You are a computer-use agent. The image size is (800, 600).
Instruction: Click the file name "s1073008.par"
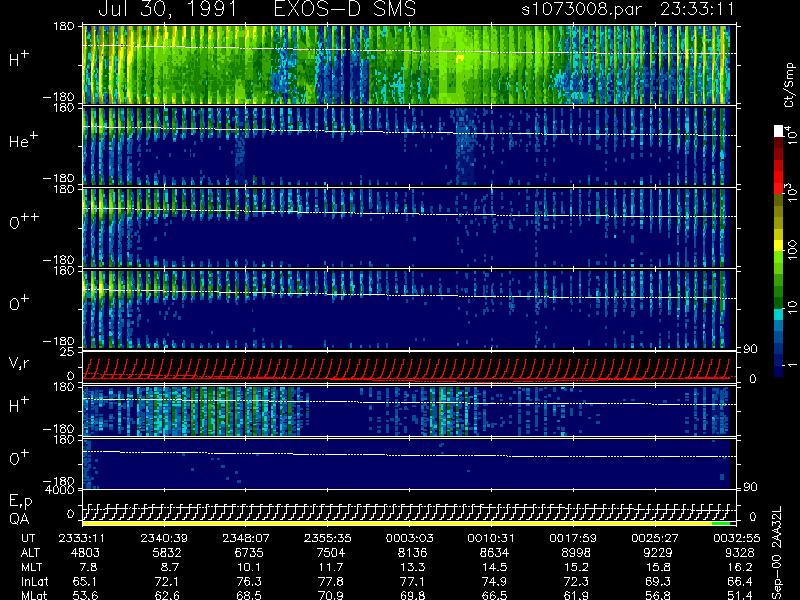(x=581, y=9)
